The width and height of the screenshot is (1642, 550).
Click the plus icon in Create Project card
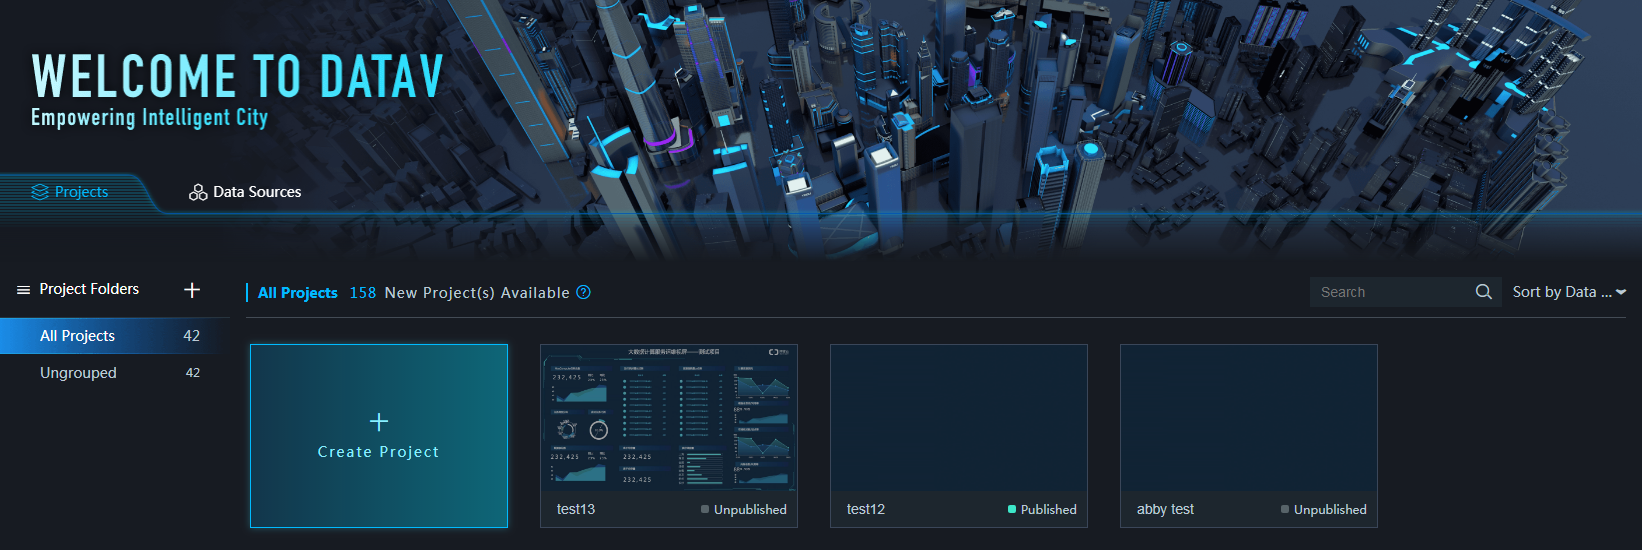coord(379,422)
